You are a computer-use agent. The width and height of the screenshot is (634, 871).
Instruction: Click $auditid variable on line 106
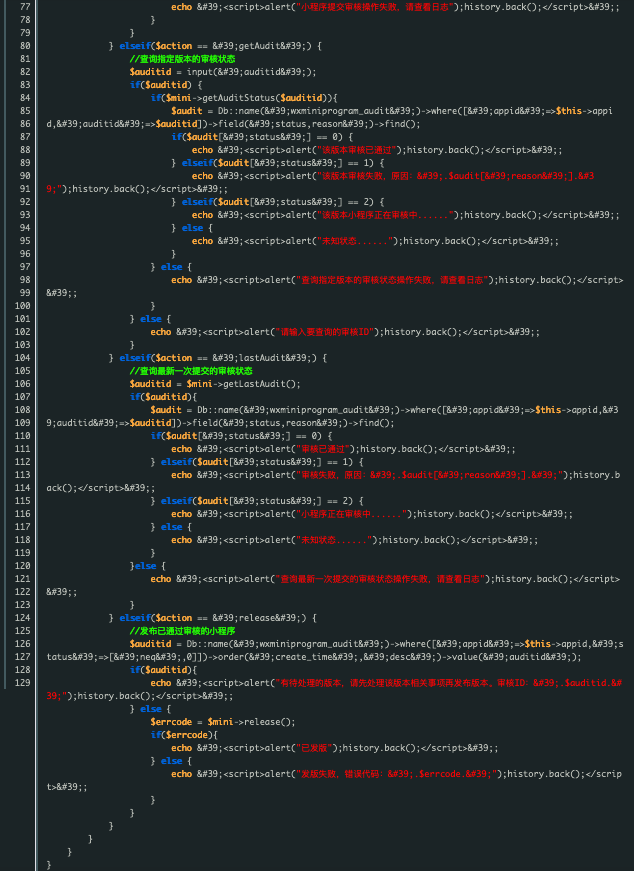click(150, 384)
